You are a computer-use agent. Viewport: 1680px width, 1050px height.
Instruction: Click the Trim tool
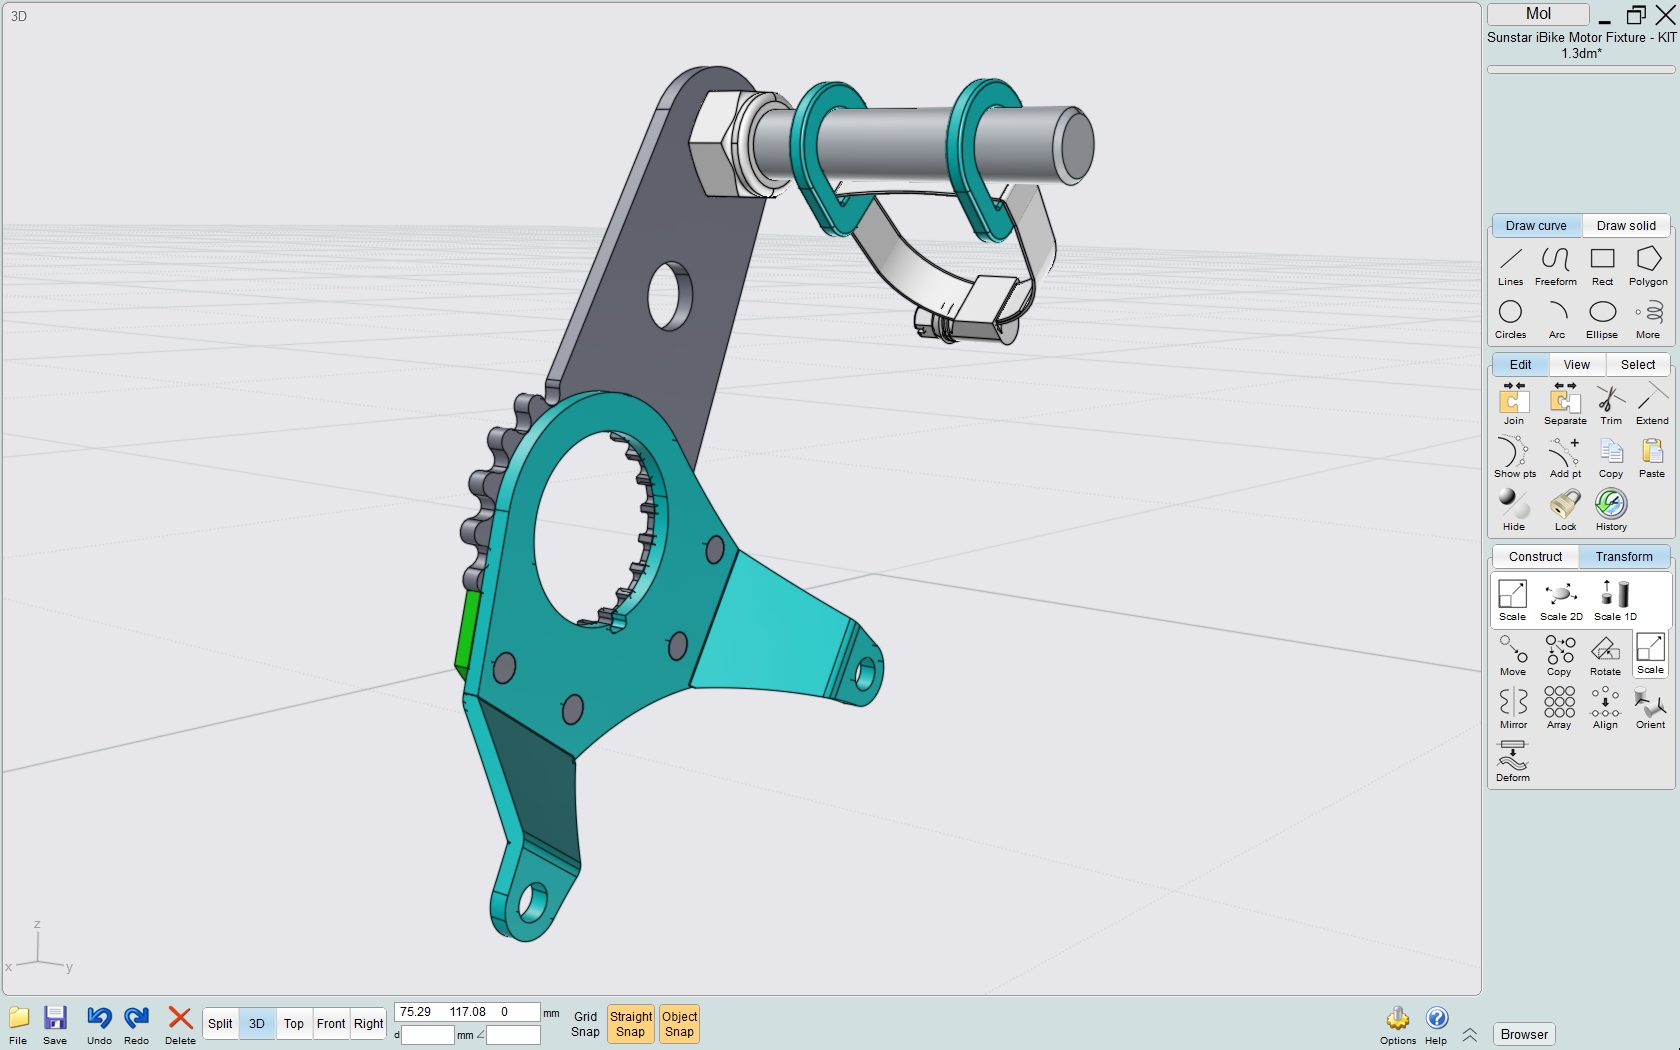click(x=1611, y=405)
